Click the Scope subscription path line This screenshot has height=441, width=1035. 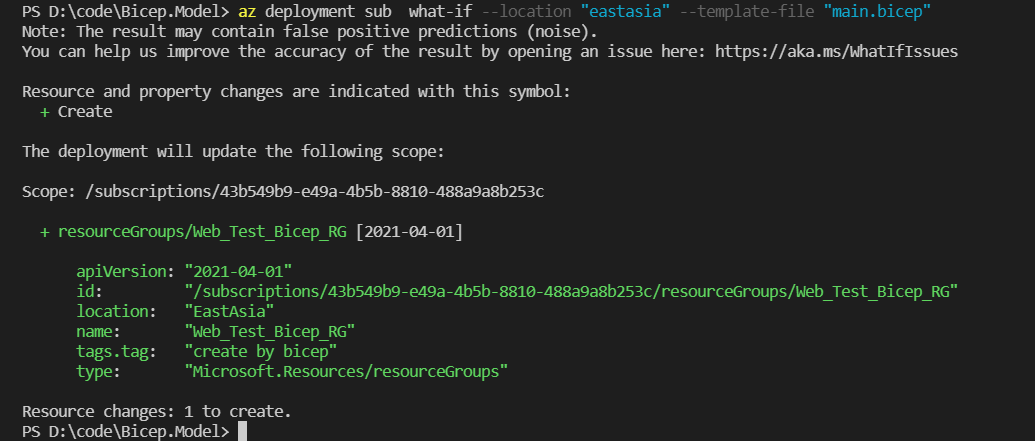[282, 191]
